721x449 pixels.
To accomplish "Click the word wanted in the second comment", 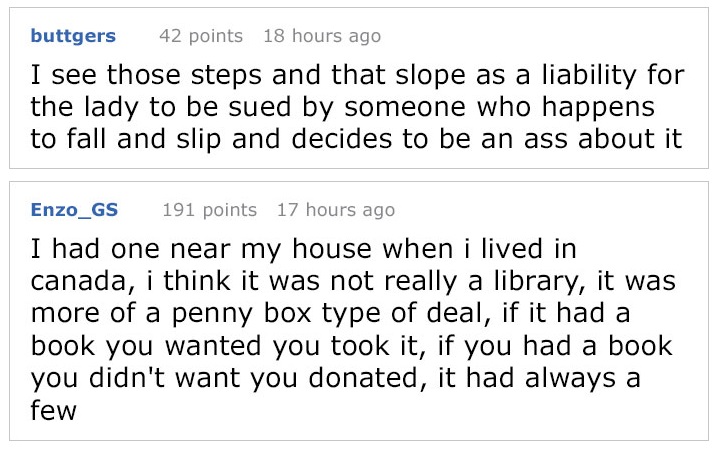I will 213,347.
